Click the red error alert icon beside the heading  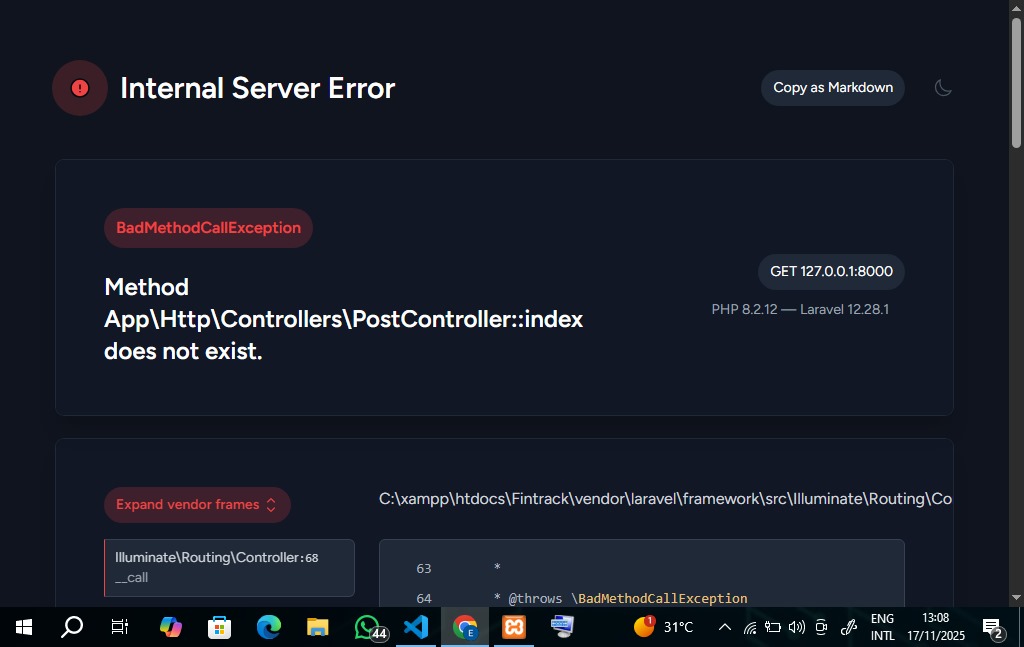coord(79,87)
